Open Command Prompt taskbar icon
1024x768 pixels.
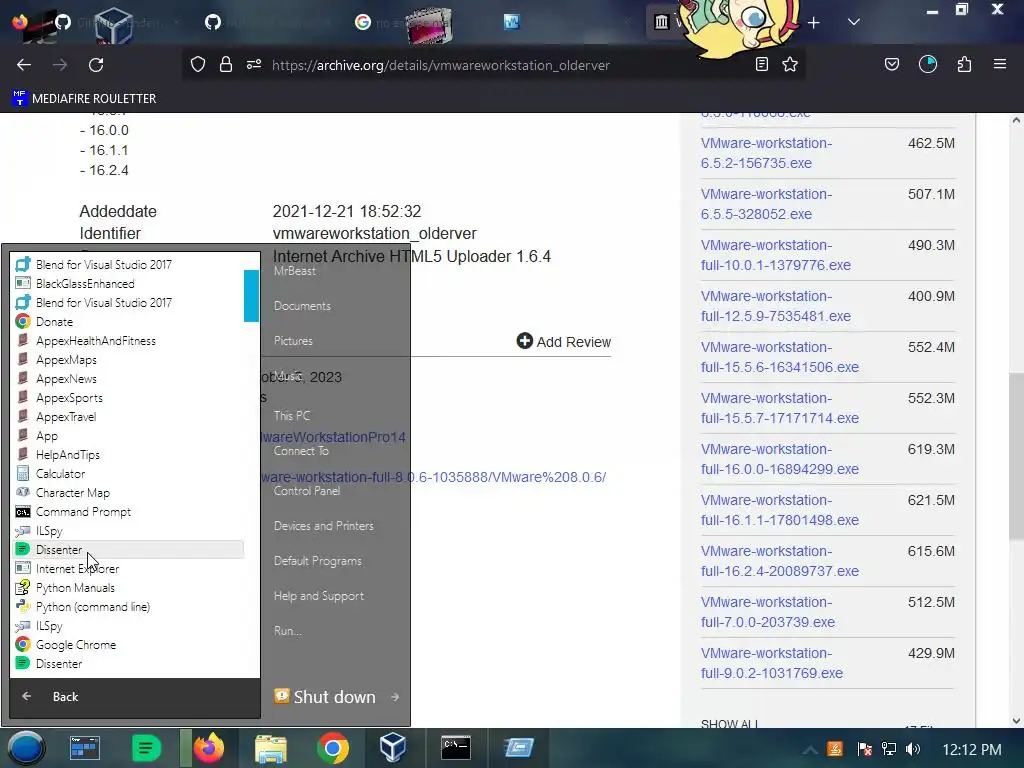456,748
